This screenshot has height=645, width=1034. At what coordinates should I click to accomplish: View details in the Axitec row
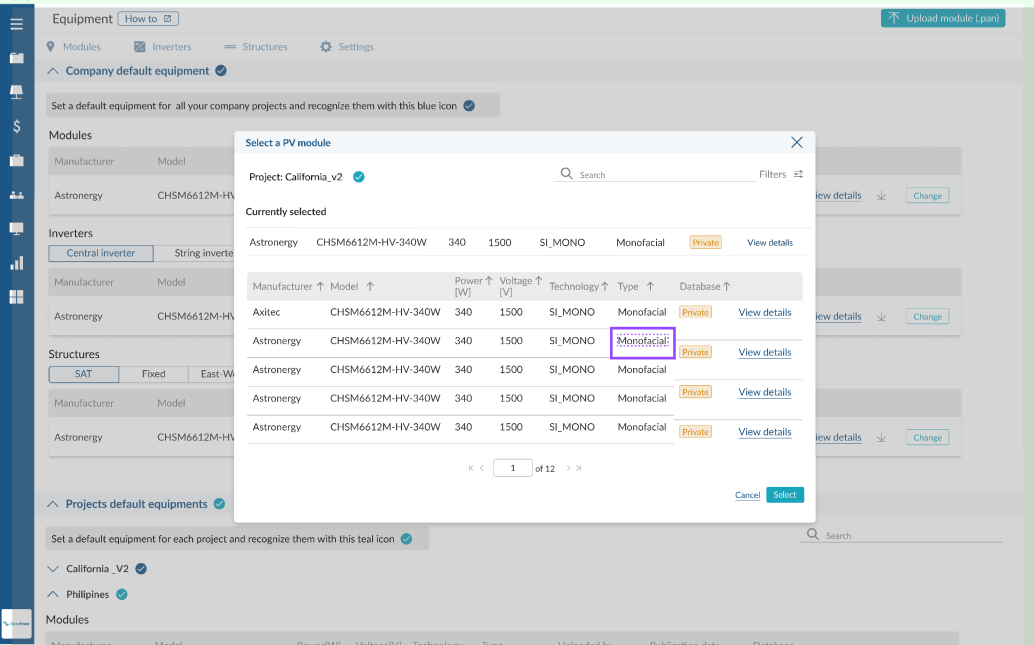tap(764, 313)
